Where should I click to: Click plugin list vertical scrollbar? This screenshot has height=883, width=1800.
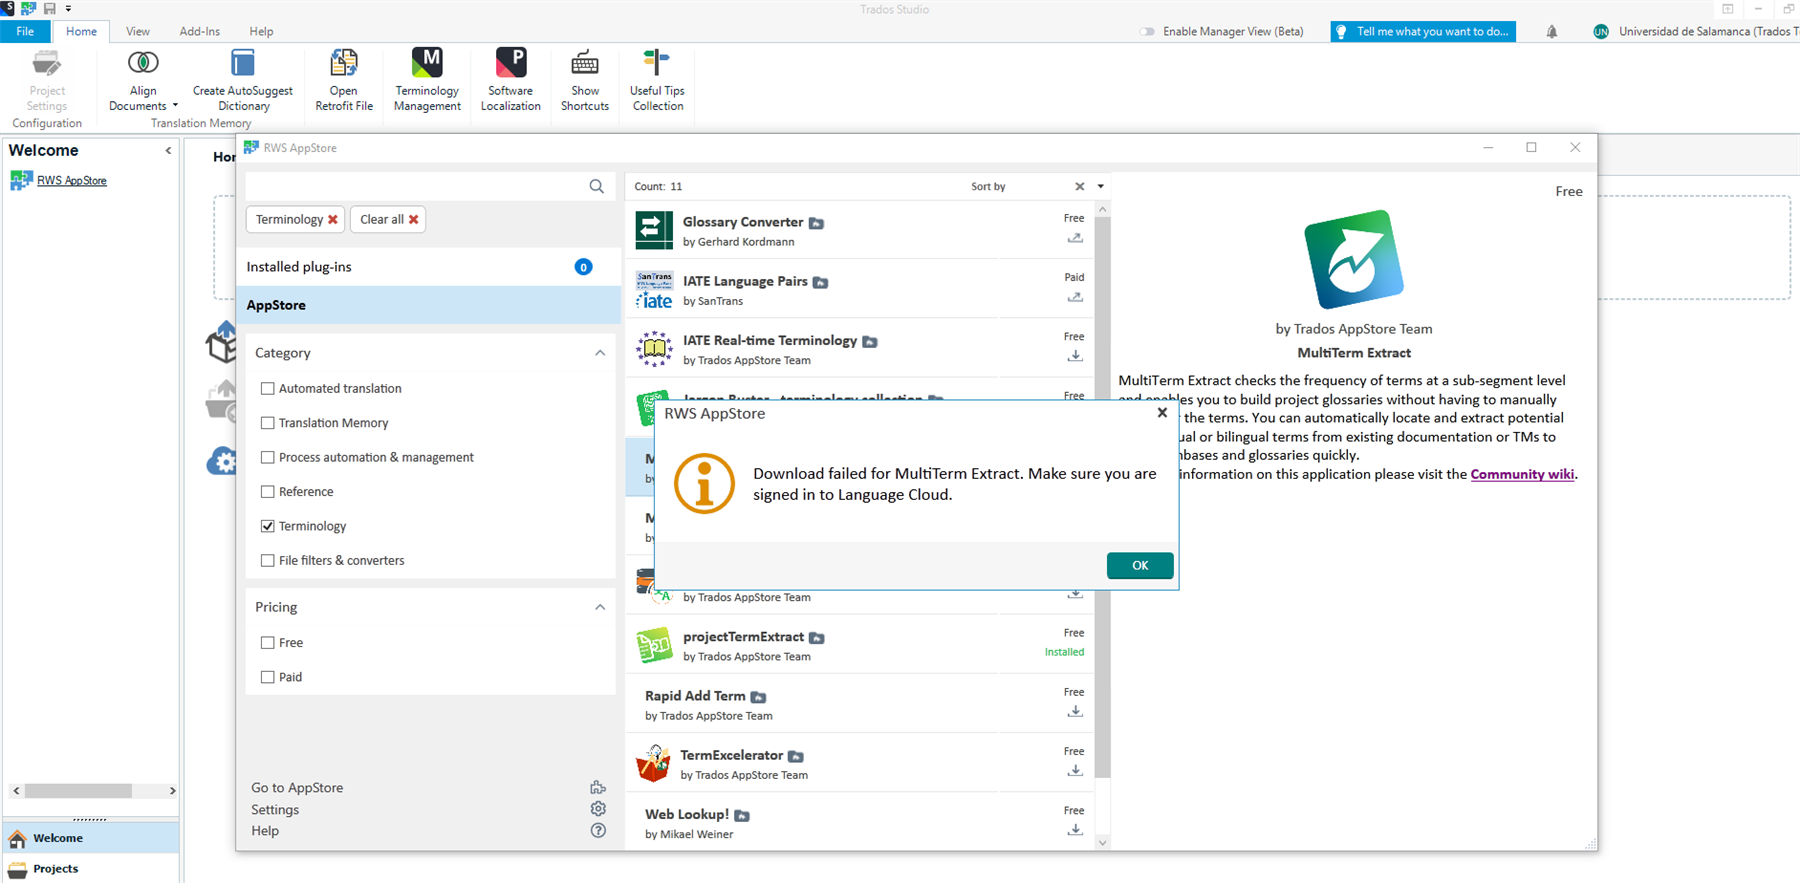1103,497
